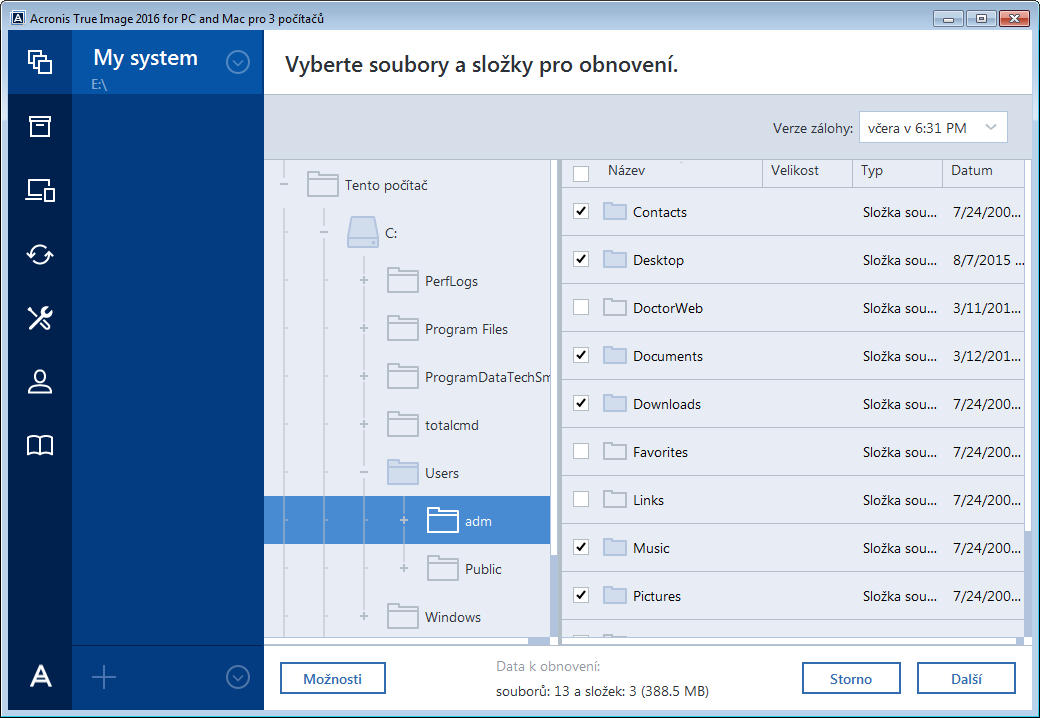Click the Contacts folder icon in list

click(x=615, y=211)
